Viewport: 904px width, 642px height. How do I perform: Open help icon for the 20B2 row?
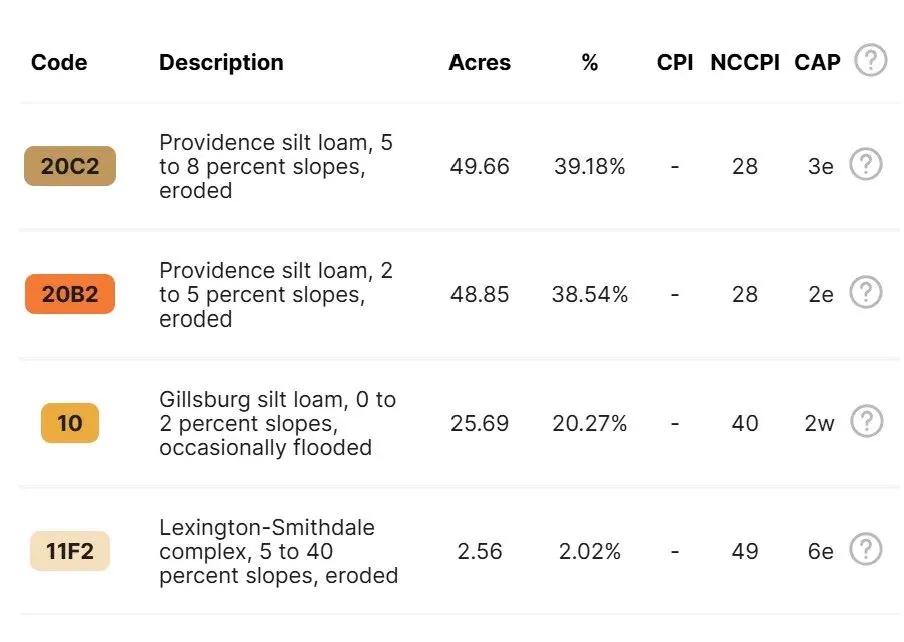[866, 292]
